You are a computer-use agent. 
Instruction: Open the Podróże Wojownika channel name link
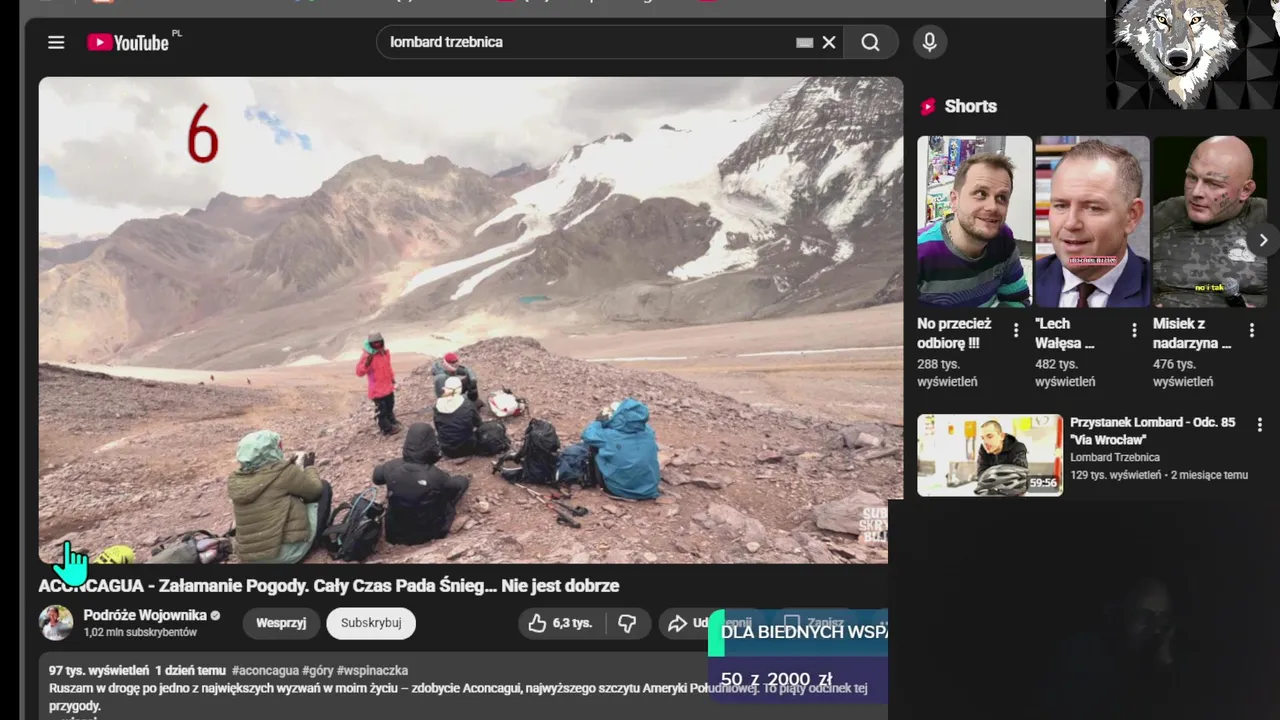tap(145, 615)
